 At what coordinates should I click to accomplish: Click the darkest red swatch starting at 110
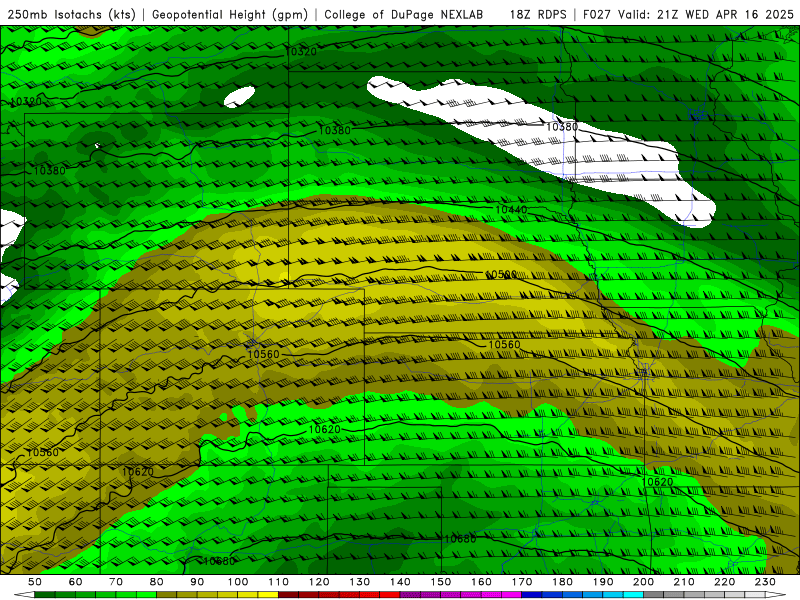288,595
